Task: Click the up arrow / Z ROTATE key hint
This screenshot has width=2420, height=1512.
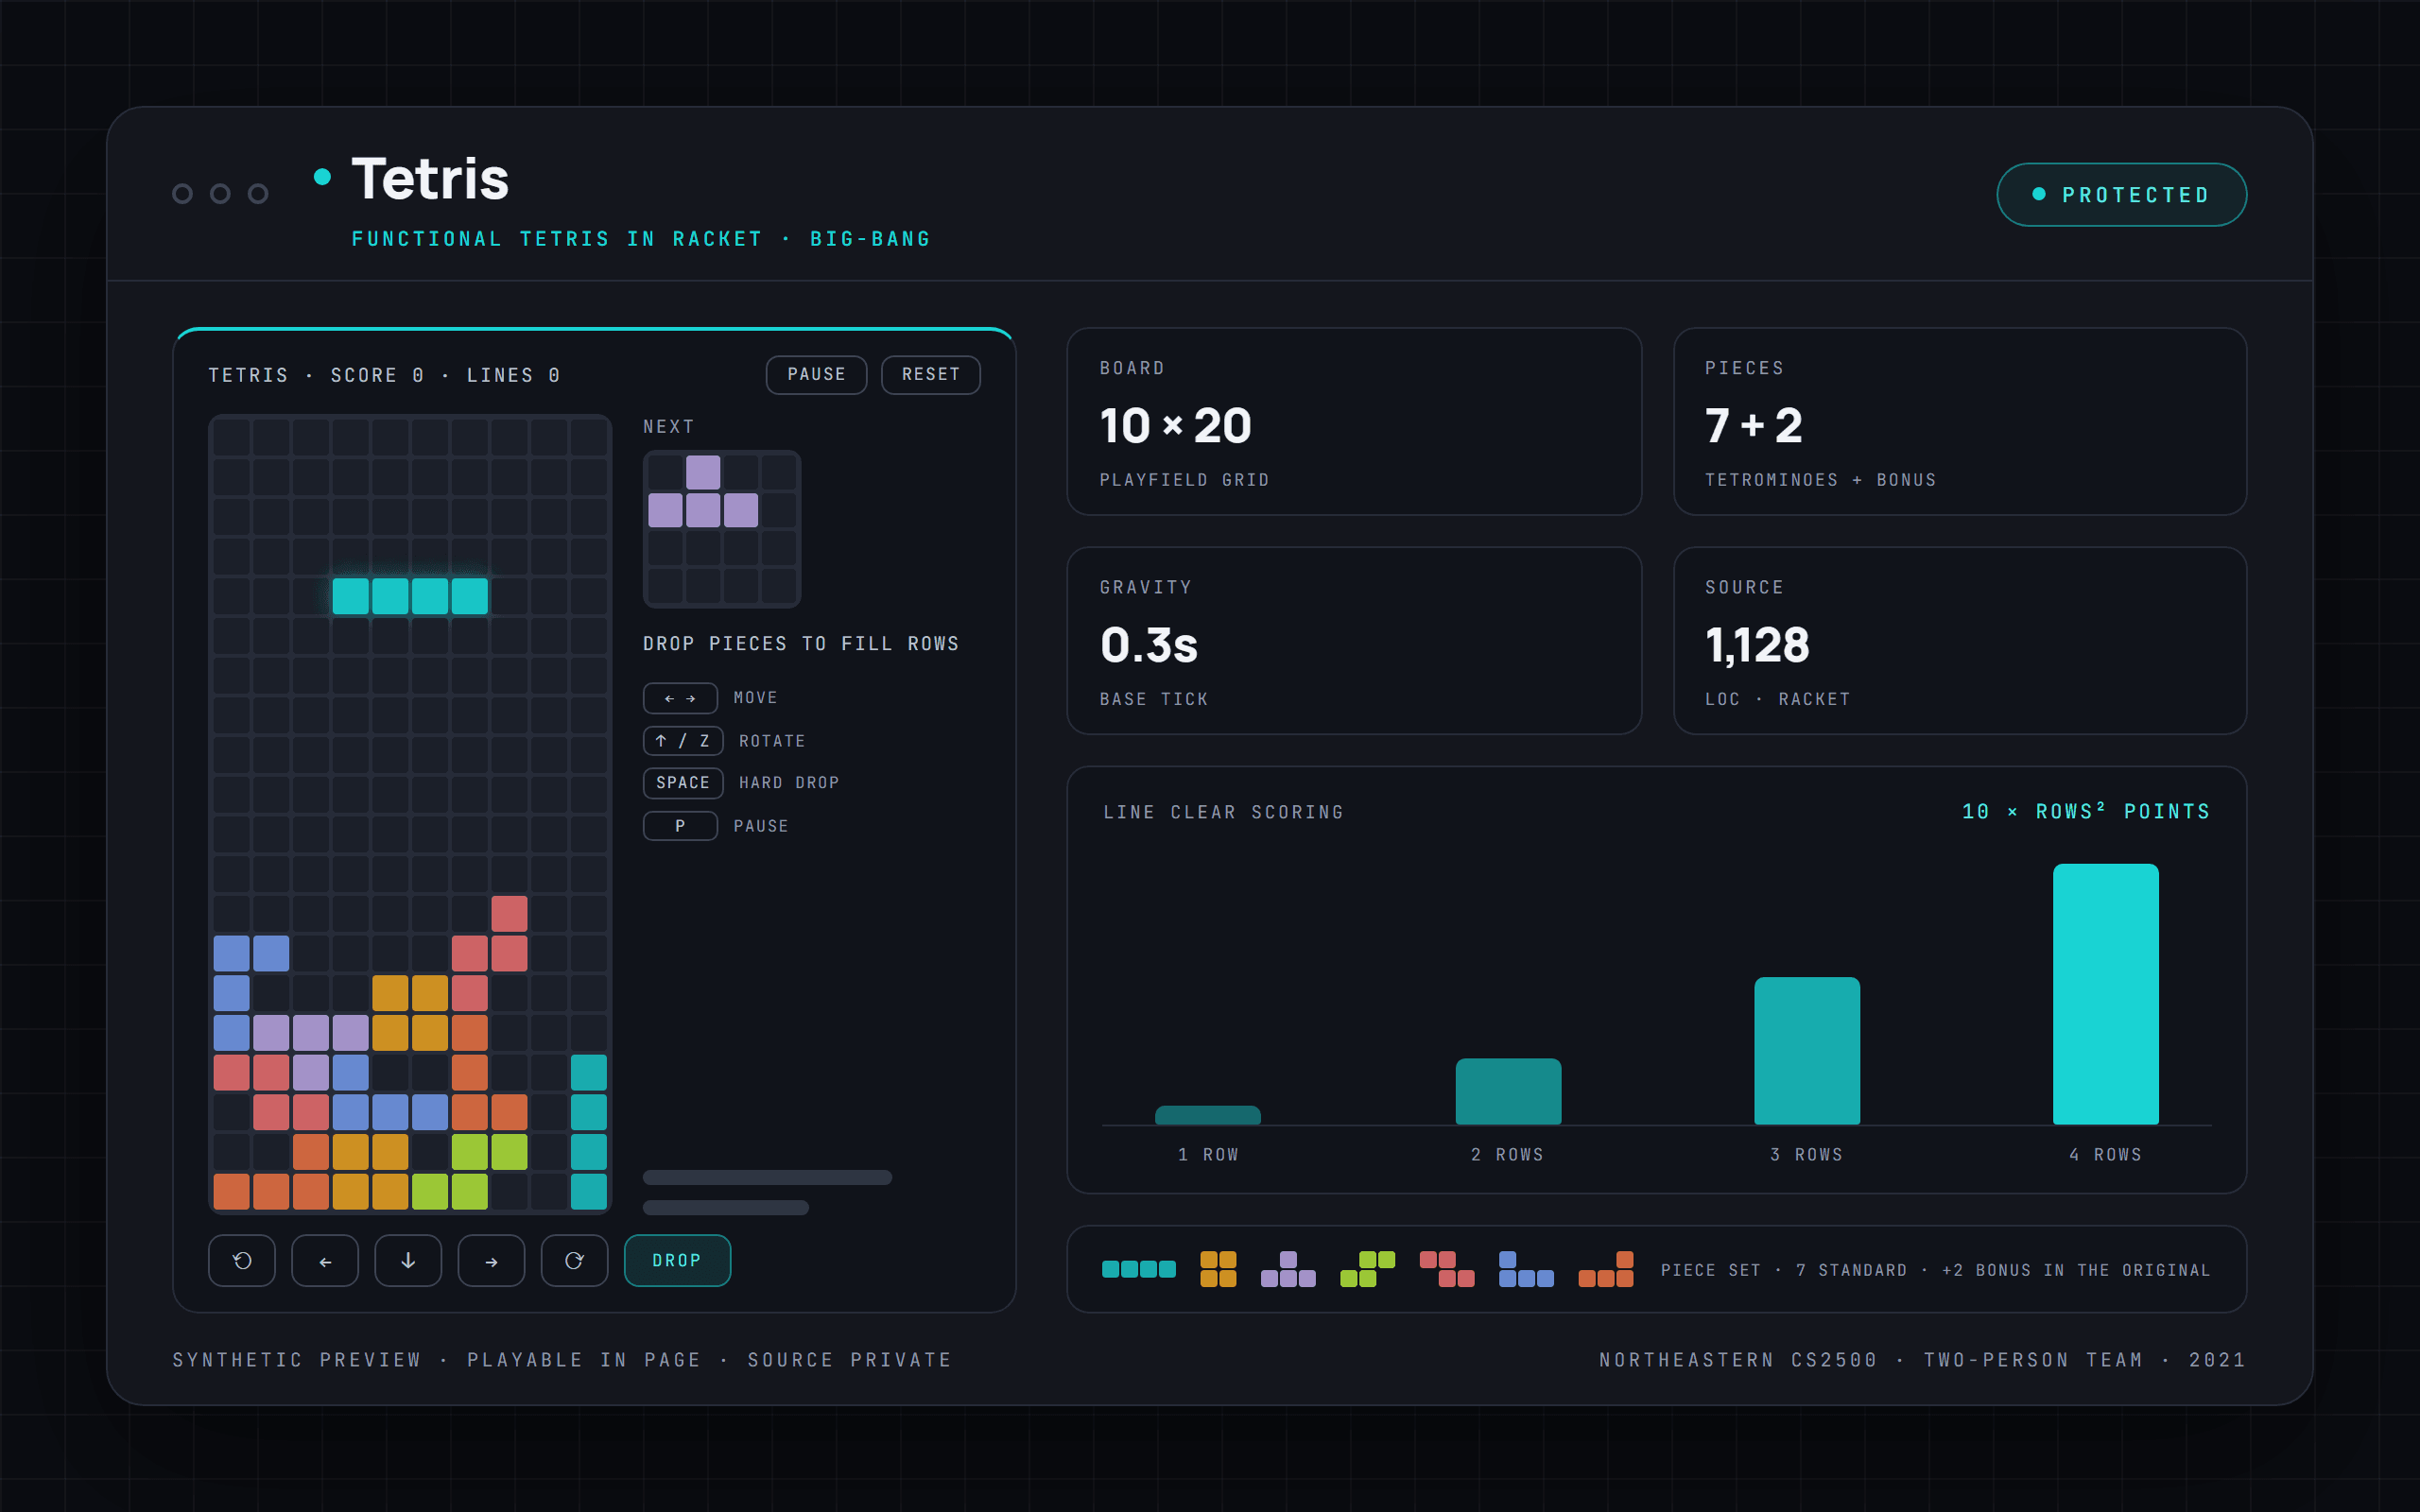Action: [x=683, y=741]
